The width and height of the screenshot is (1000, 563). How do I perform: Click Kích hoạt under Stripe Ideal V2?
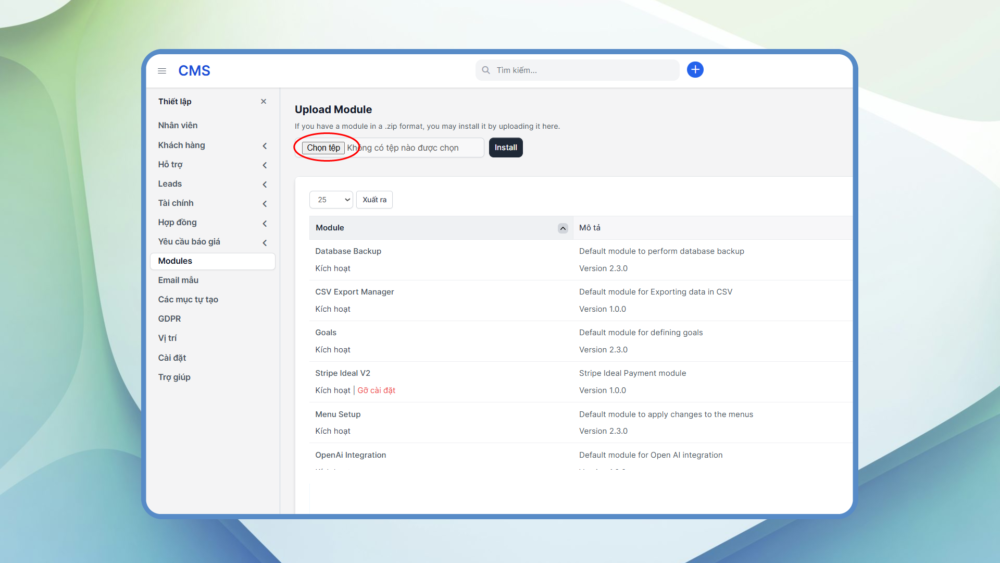(332, 390)
